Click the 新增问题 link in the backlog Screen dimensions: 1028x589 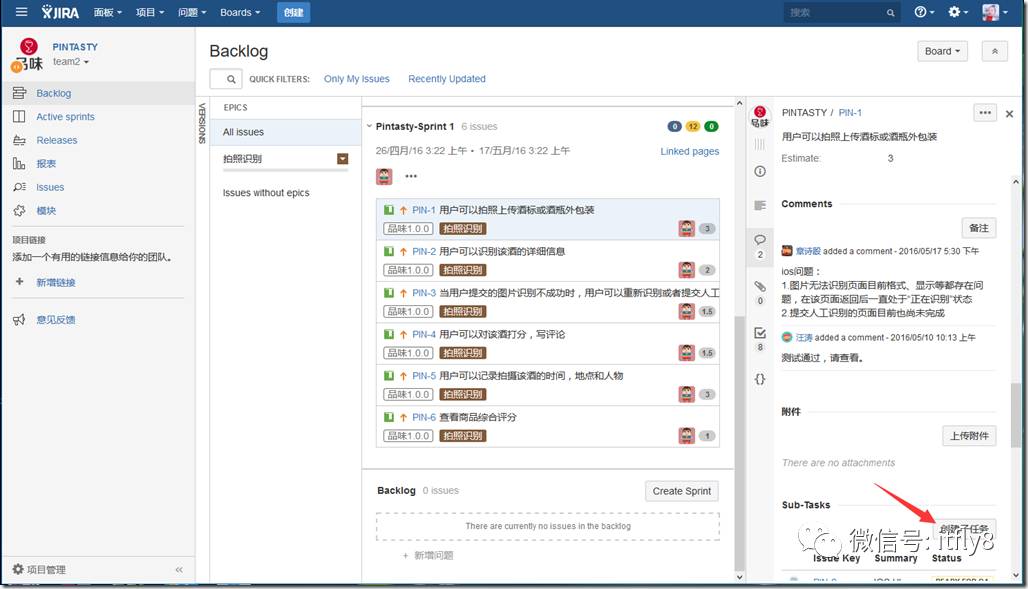[x=428, y=556]
